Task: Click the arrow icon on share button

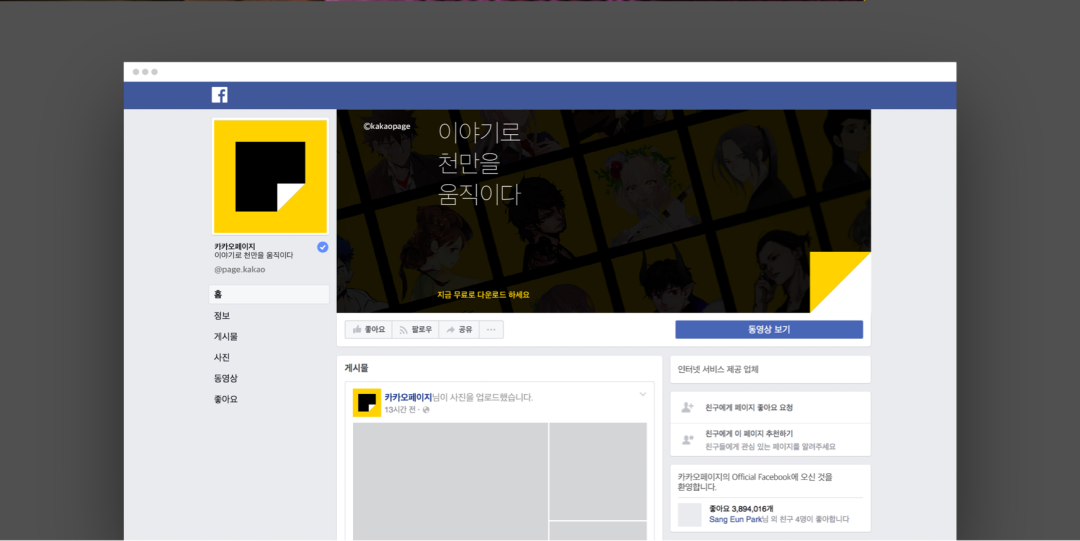Action: point(450,330)
